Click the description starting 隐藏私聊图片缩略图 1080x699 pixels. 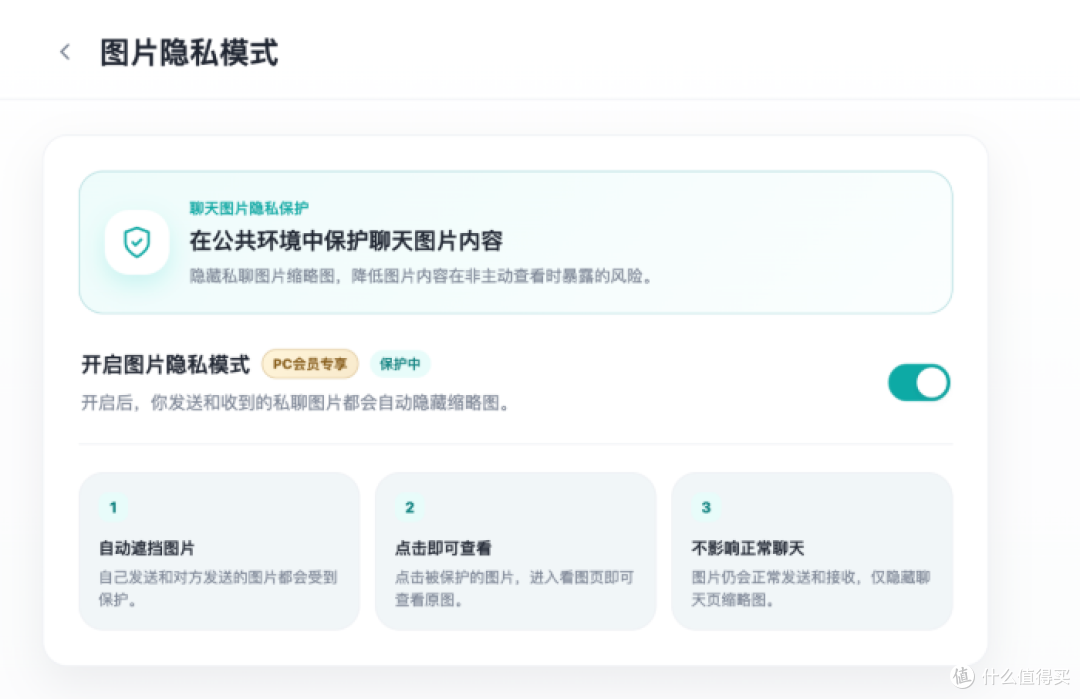click(x=421, y=276)
